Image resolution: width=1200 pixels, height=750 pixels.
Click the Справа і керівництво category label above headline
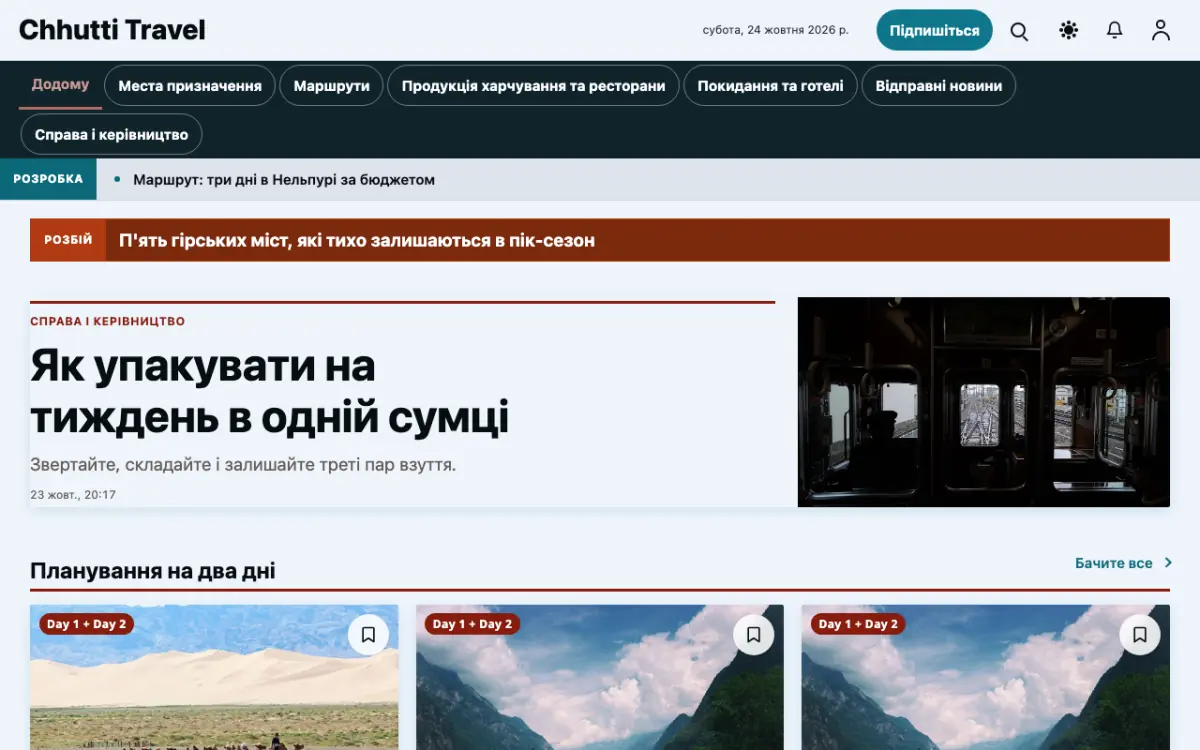tap(107, 321)
